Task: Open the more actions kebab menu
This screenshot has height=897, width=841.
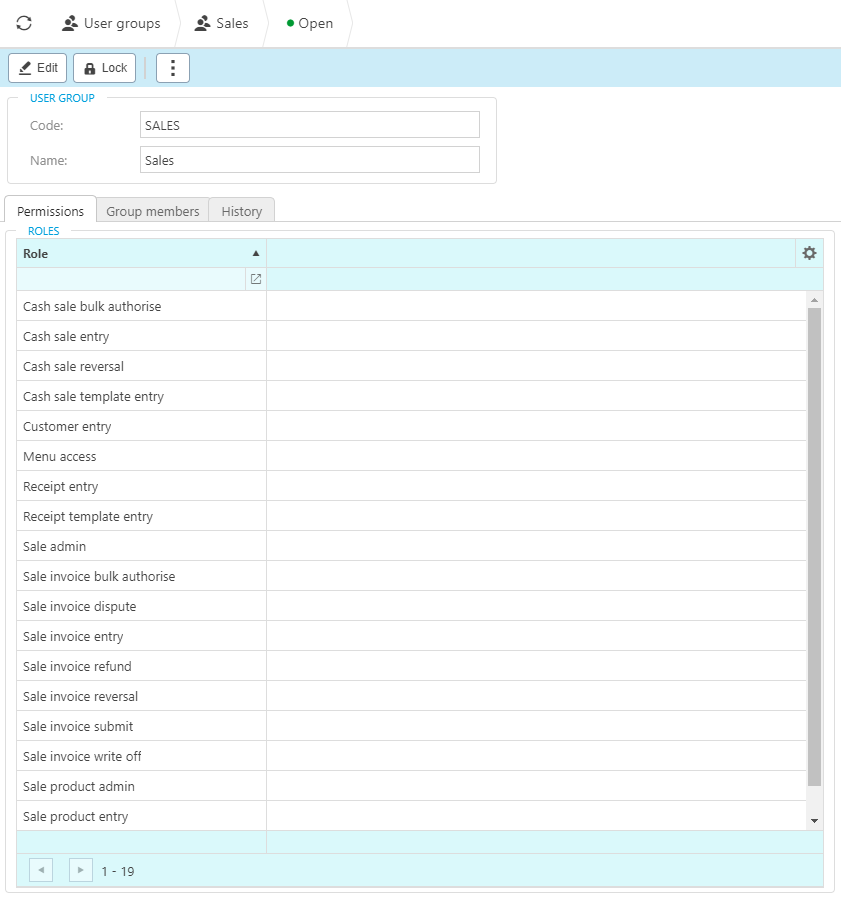Action: 173,68
